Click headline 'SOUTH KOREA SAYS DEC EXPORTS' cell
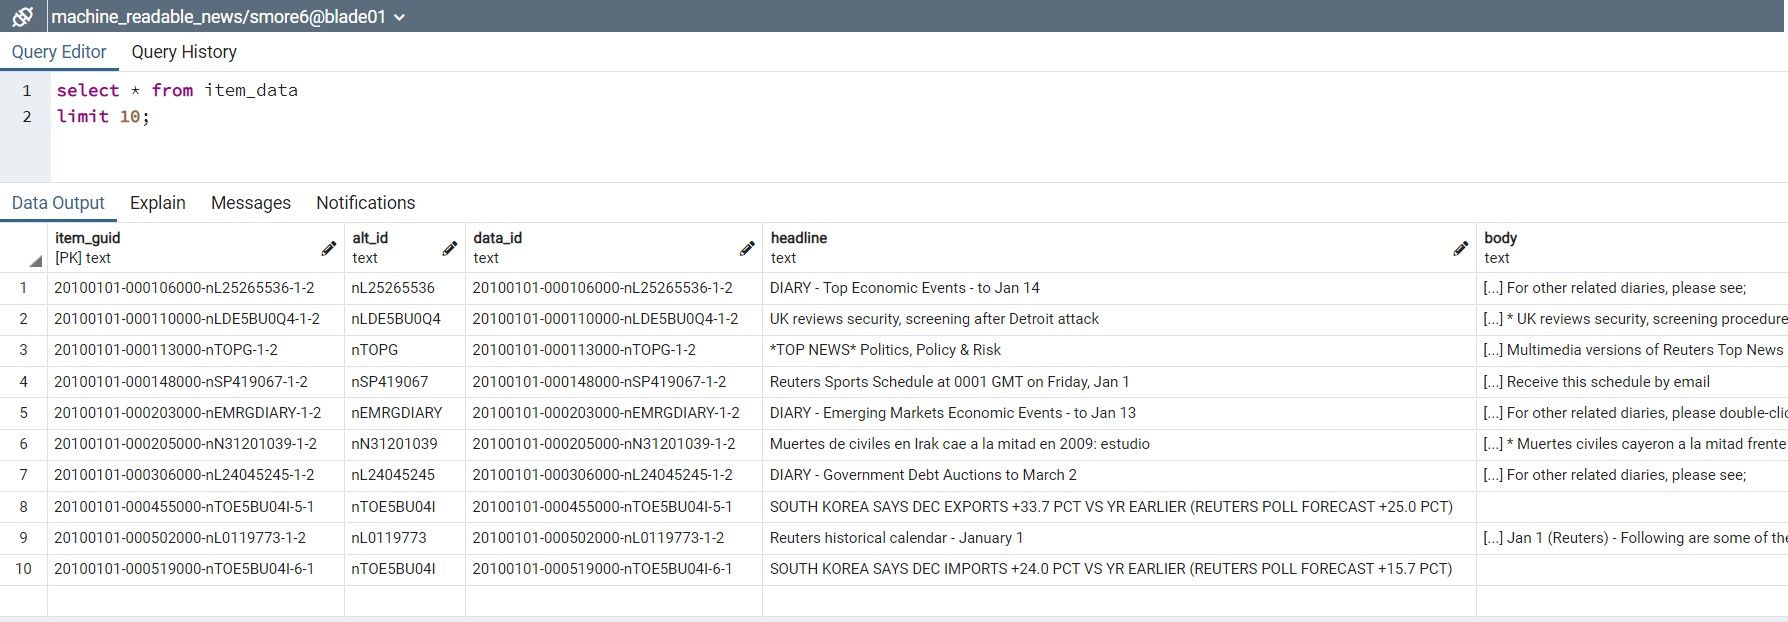1788x622 pixels. [1119, 507]
